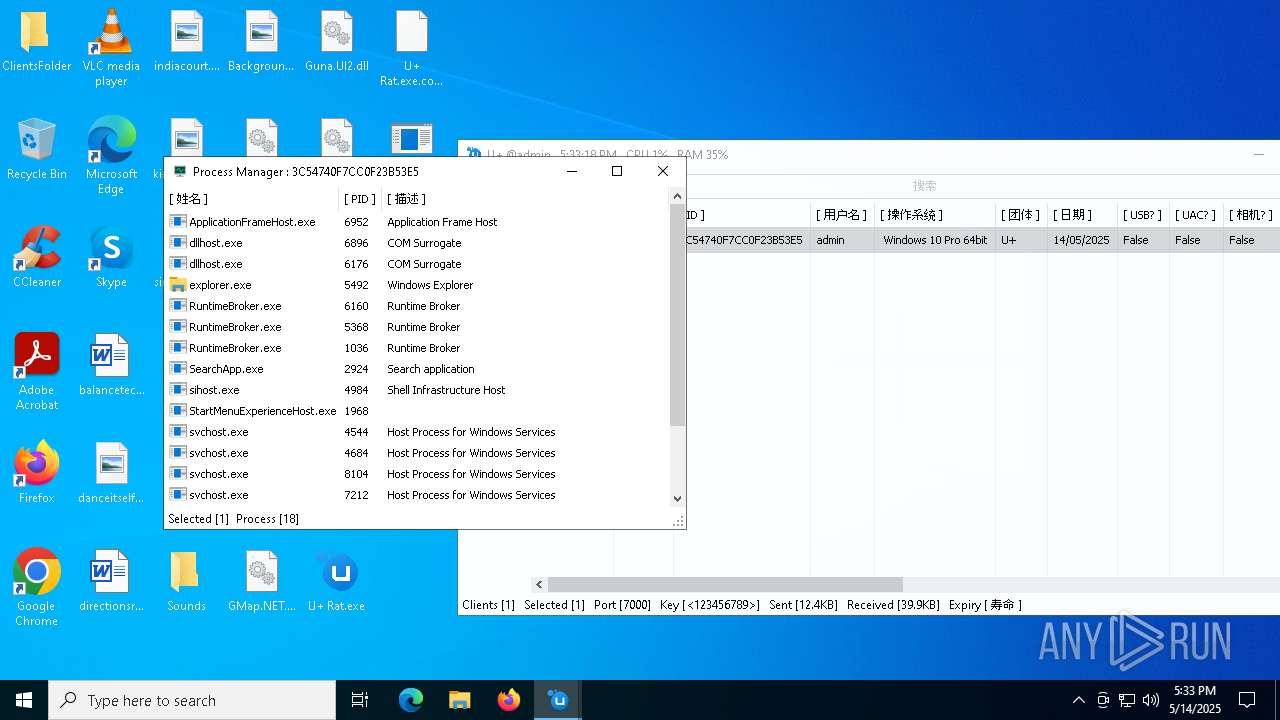Launch Microsoft Edge desktop shortcut
1280x720 pixels.
tap(111, 156)
